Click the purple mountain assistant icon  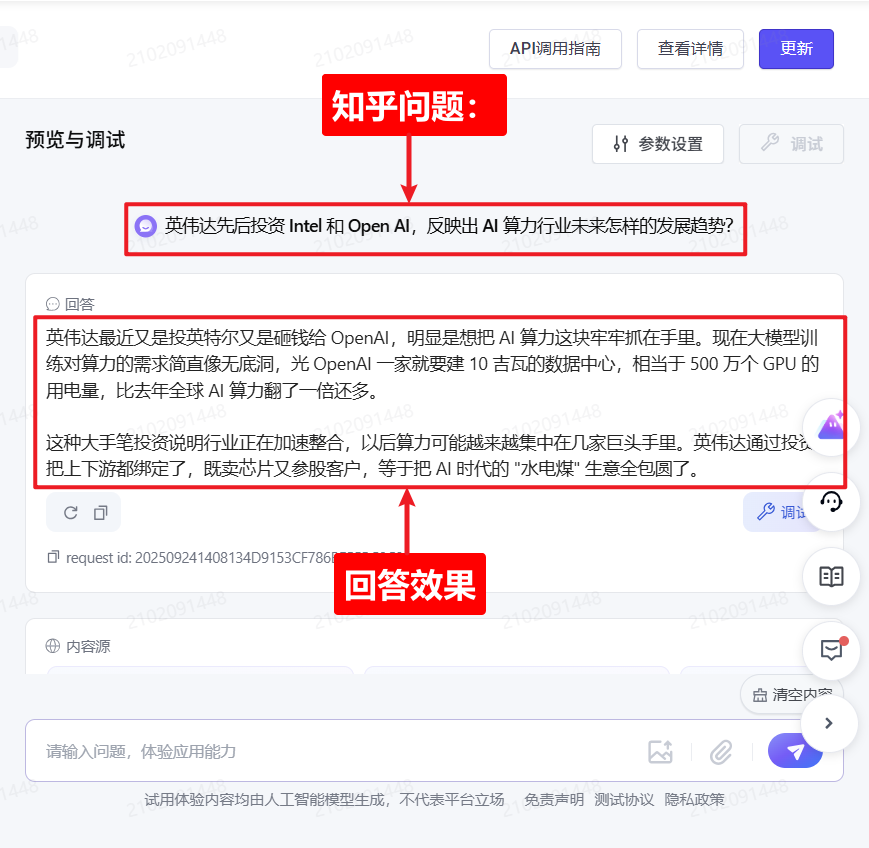tap(831, 427)
